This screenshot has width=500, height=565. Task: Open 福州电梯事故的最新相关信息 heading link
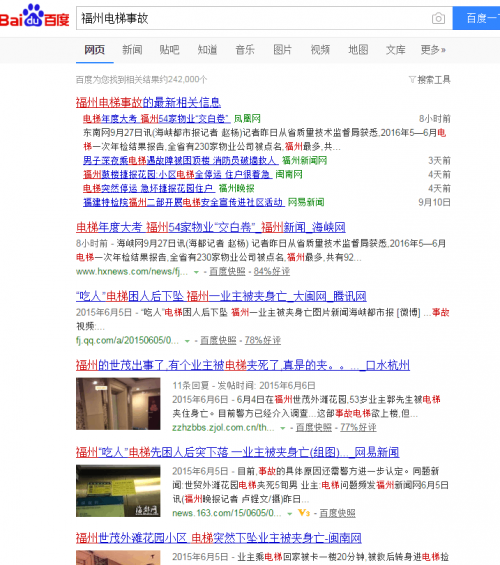148,103
